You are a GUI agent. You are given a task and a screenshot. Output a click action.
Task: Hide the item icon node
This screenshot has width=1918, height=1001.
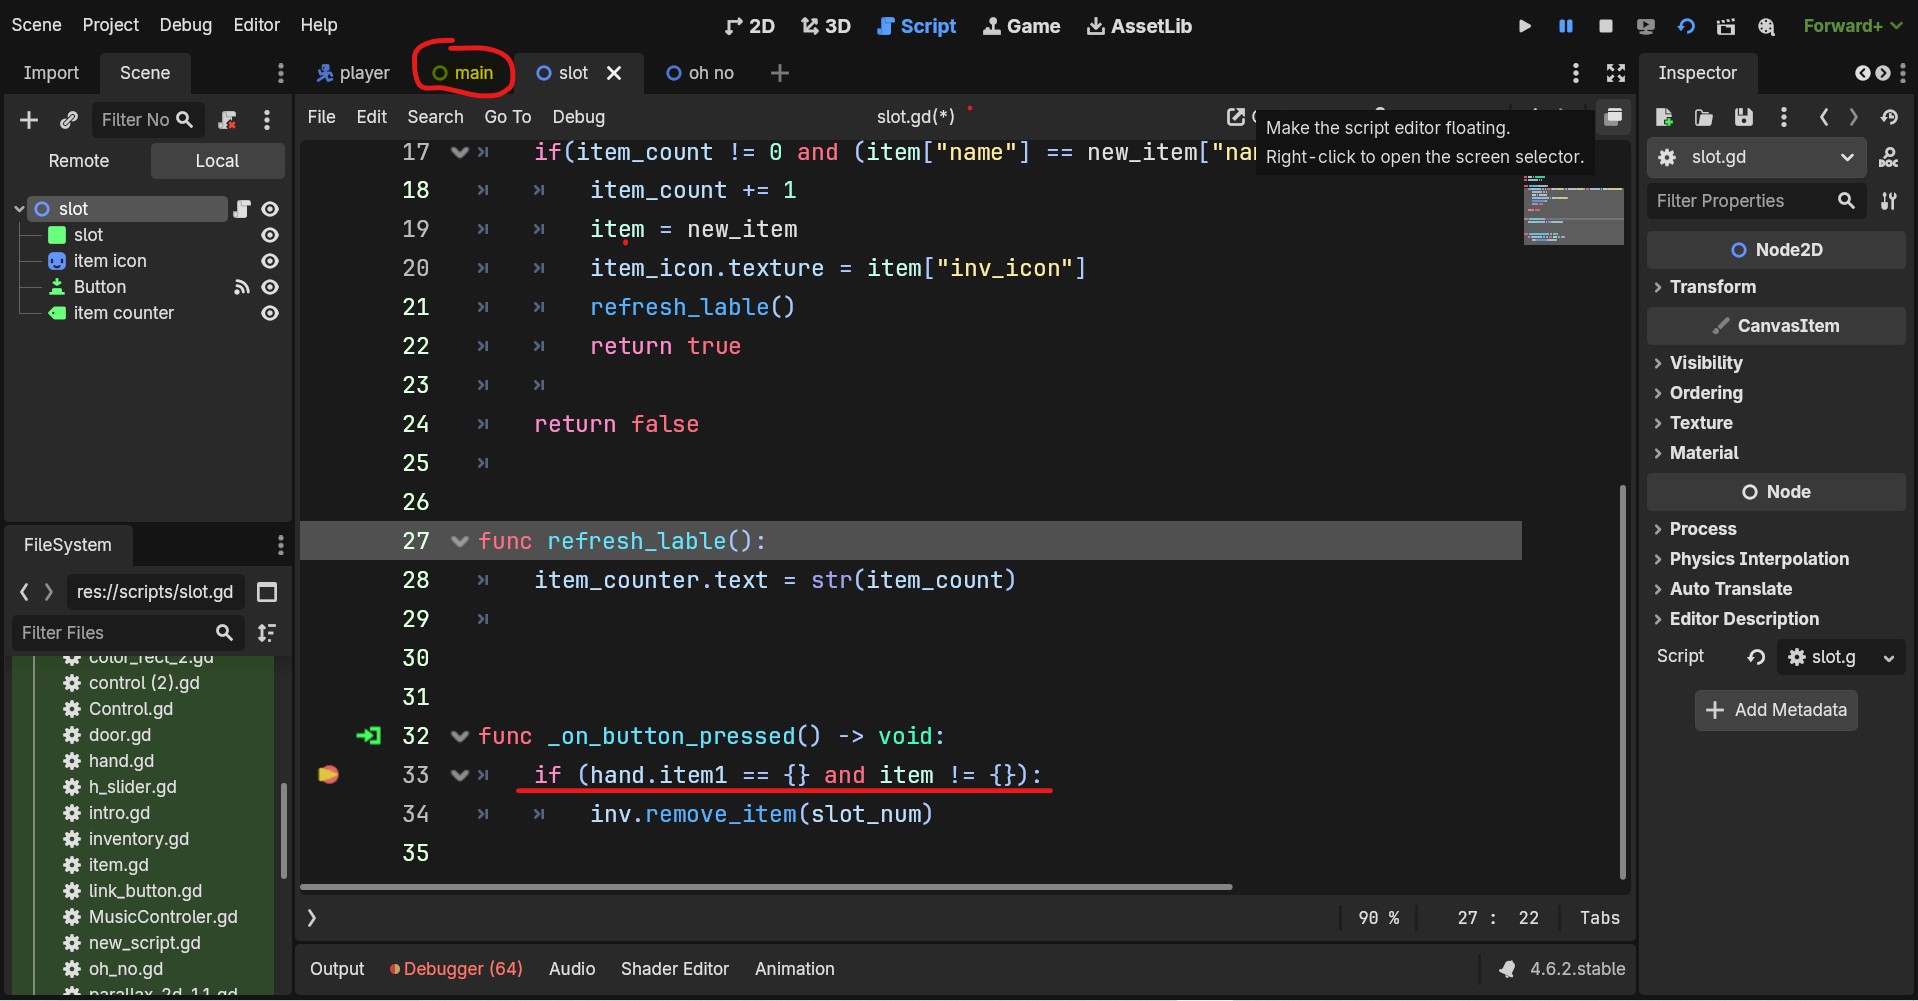pyautogui.click(x=269, y=261)
